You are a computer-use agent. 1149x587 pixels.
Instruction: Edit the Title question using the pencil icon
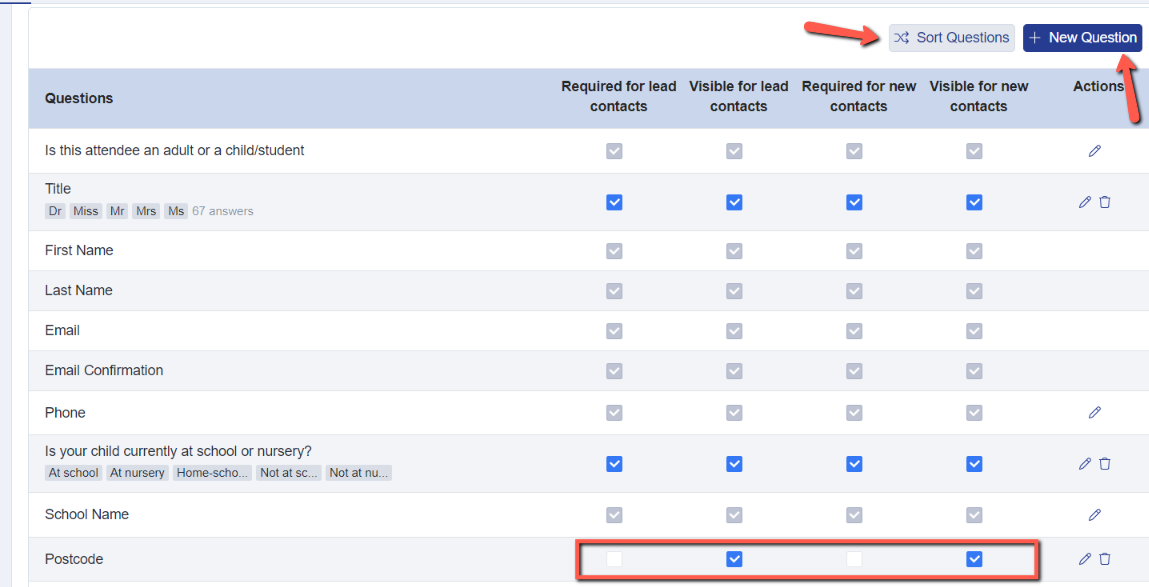tap(1084, 201)
